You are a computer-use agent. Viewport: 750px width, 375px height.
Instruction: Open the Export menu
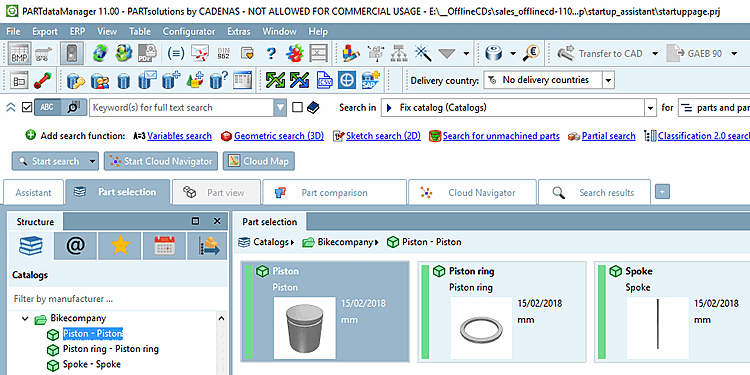coord(45,32)
